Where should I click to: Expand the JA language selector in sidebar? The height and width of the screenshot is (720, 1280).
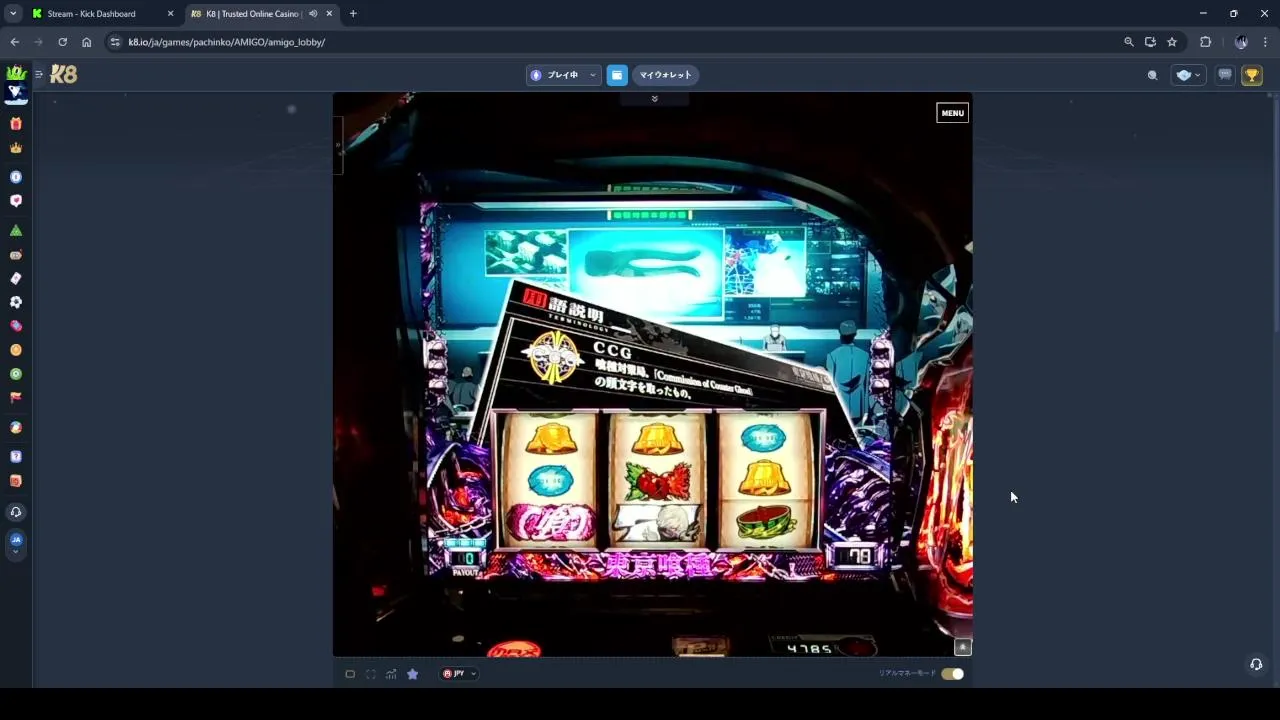pos(16,544)
